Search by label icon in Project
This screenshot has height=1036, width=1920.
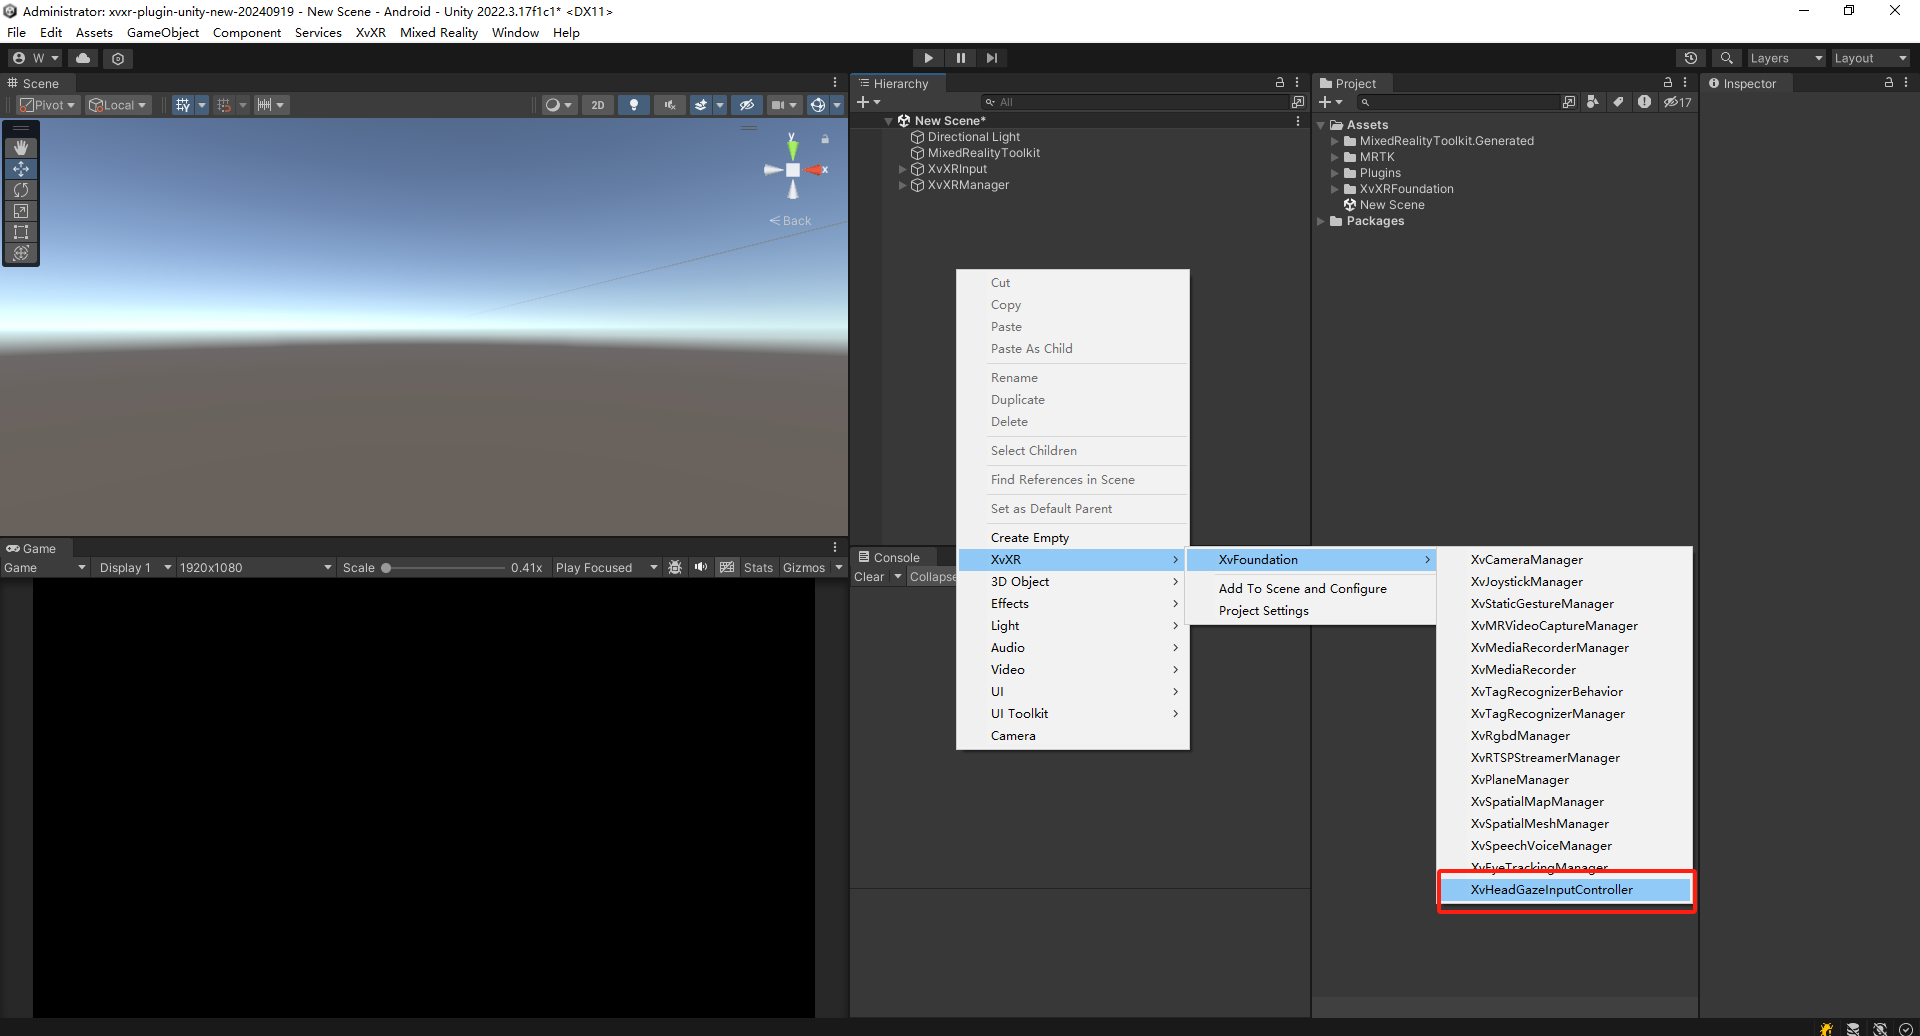1619,102
